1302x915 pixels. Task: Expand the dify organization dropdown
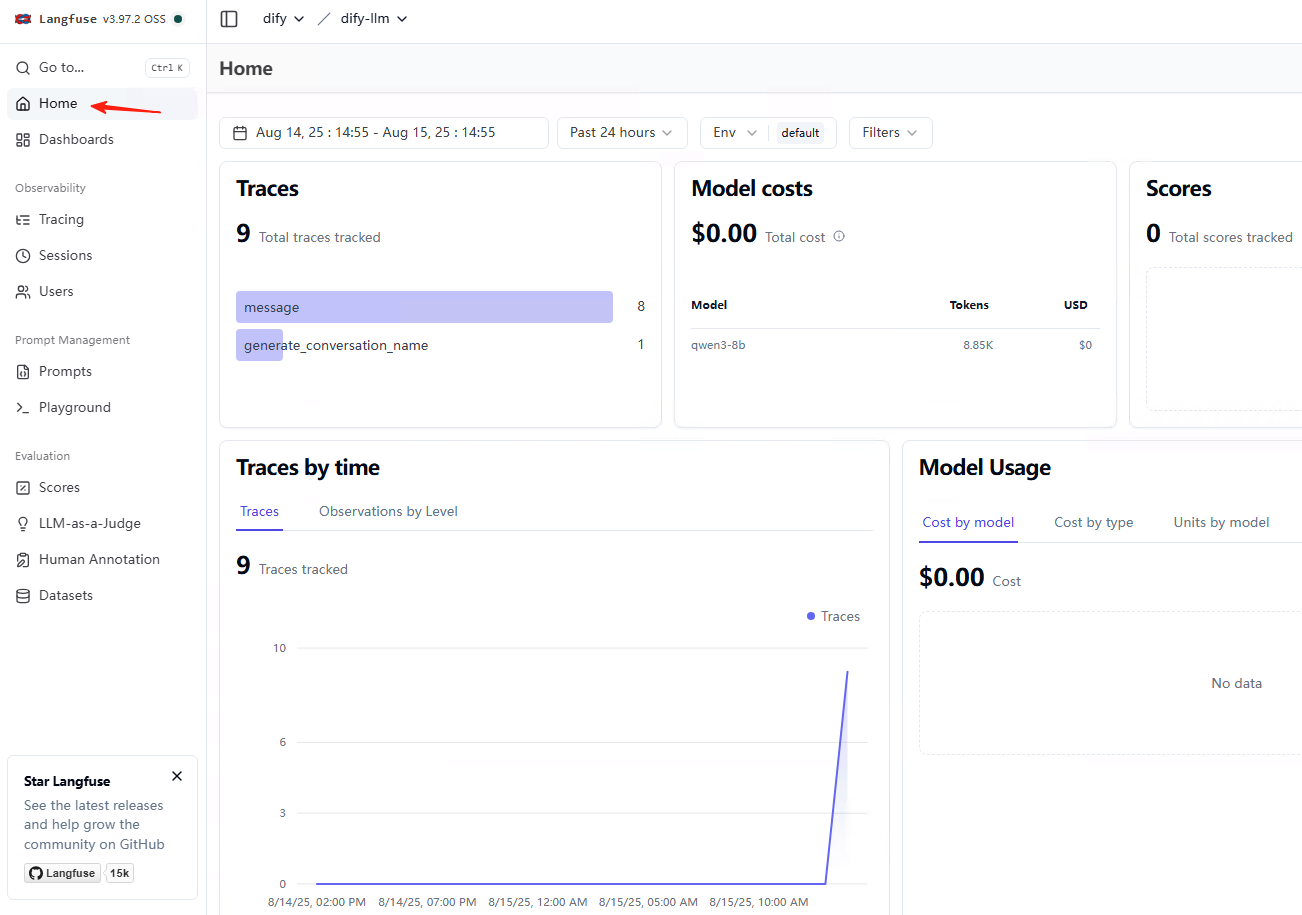(x=283, y=19)
